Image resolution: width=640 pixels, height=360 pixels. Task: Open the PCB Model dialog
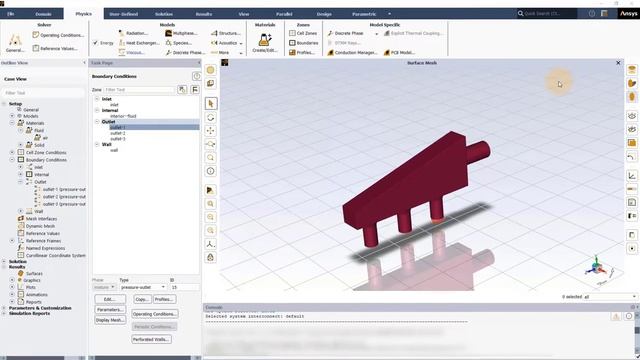[400, 53]
